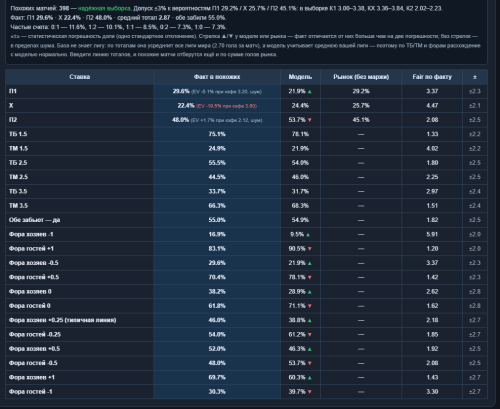Image resolution: width=500 pixels, height=409 pixels.
Task: Click the green надёжная выборка text
Action: coord(104,9)
